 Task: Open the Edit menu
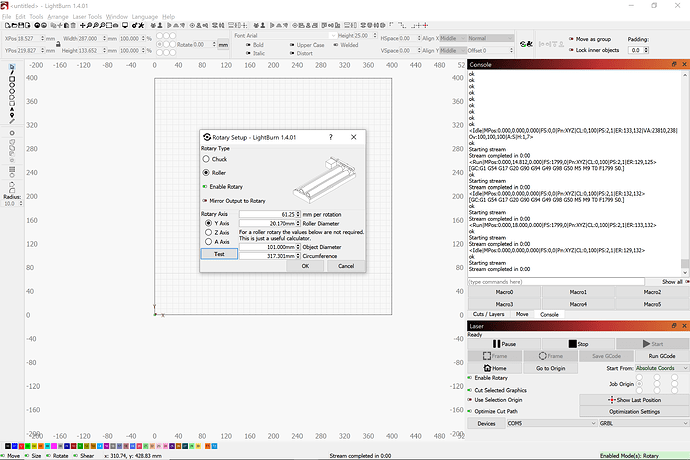click(20, 17)
